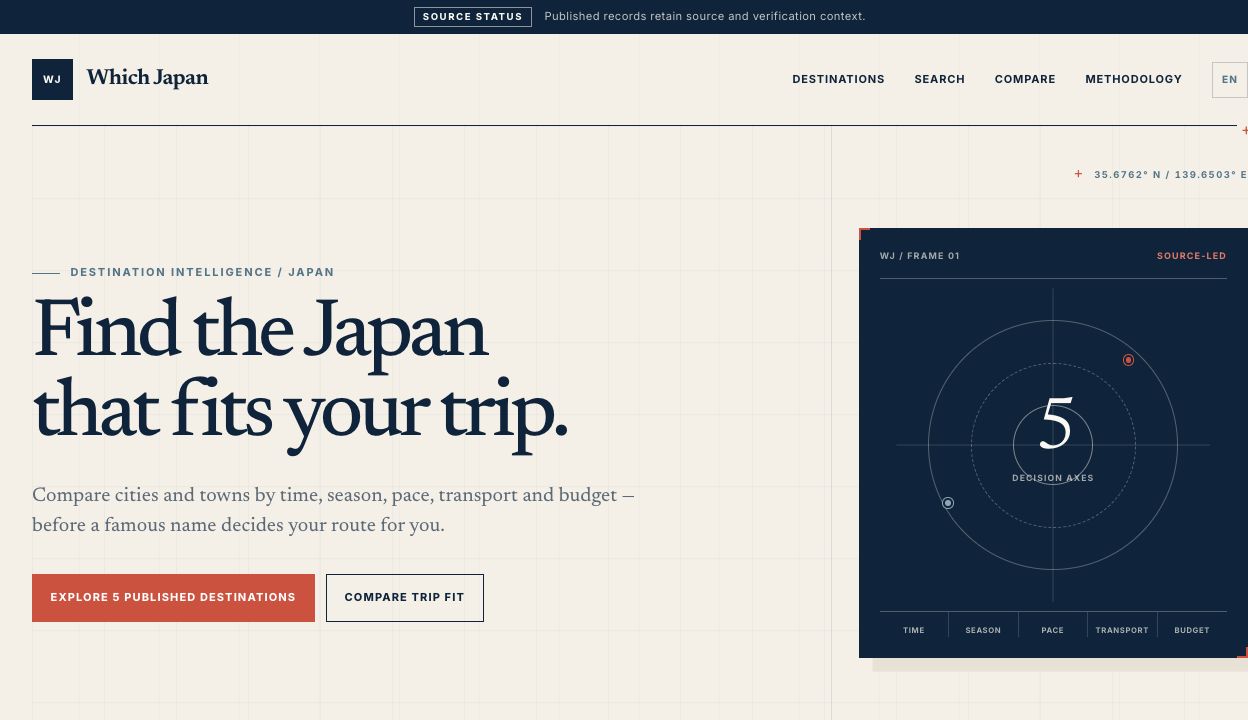Click the SOURCE-LED label
This screenshot has height=720, width=1248.
[x=1191, y=256]
